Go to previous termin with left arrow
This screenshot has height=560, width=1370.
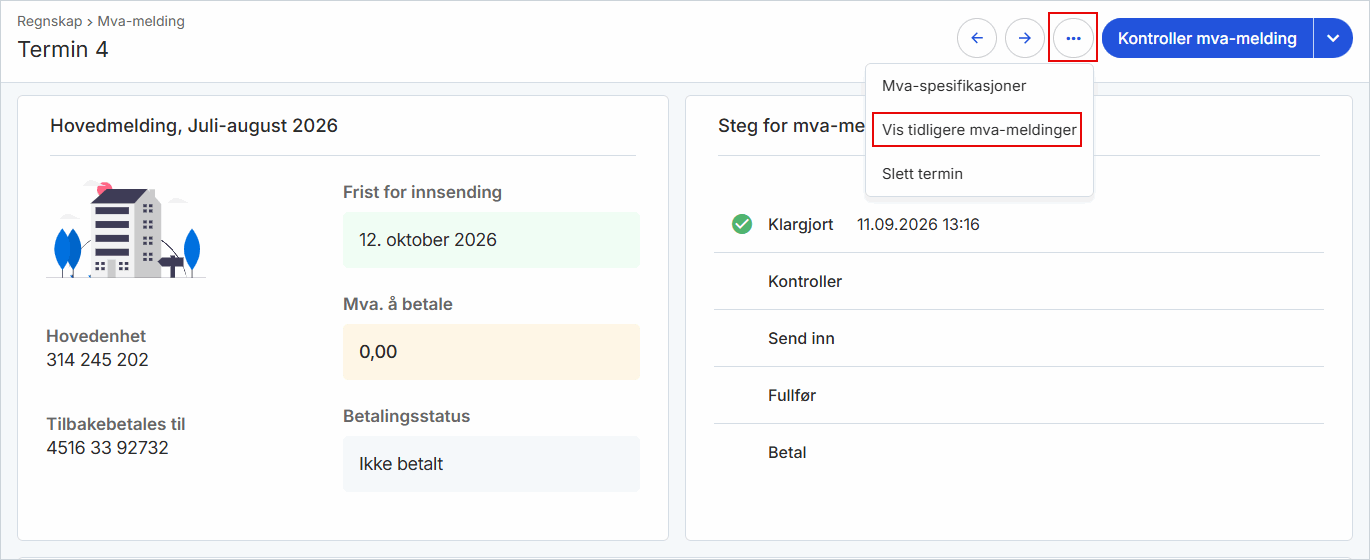[977, 38]
